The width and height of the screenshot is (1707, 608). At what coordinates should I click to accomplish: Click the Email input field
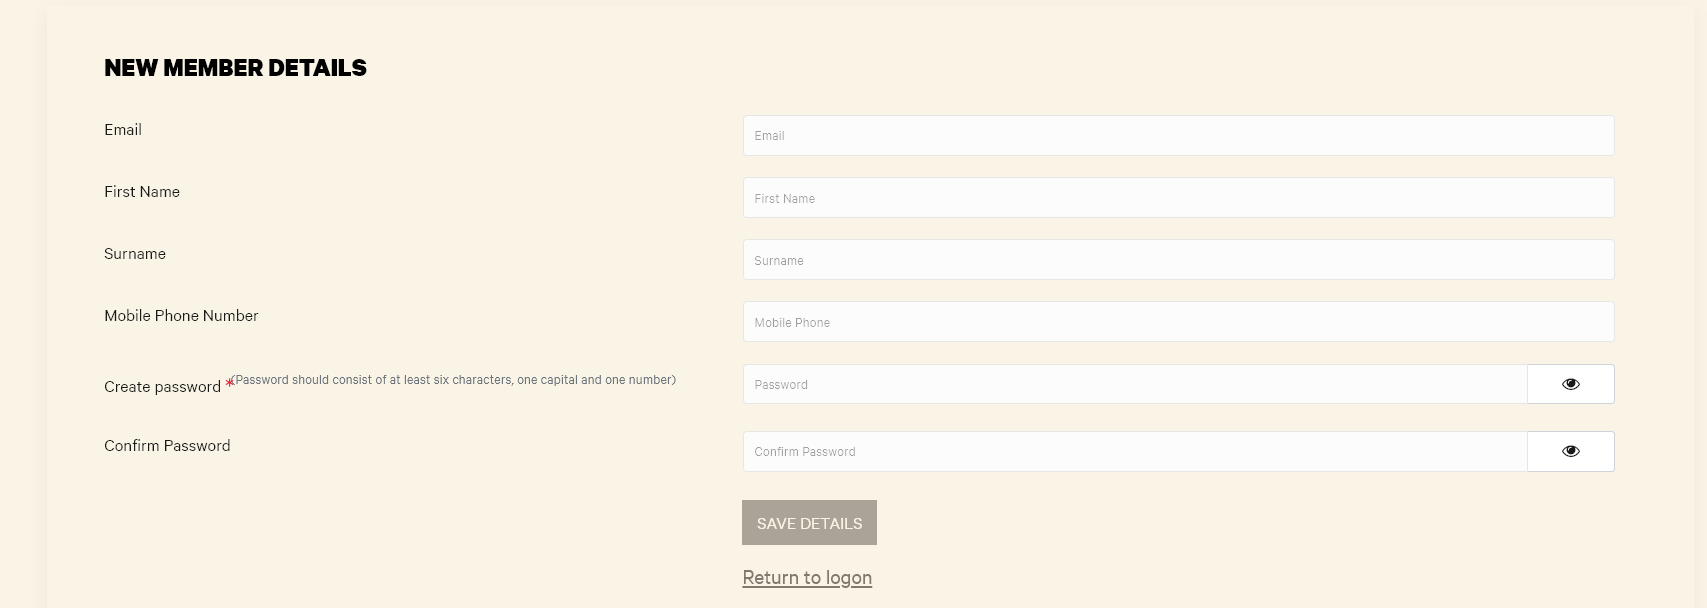pyautogui.click(x=1177, y=136)
